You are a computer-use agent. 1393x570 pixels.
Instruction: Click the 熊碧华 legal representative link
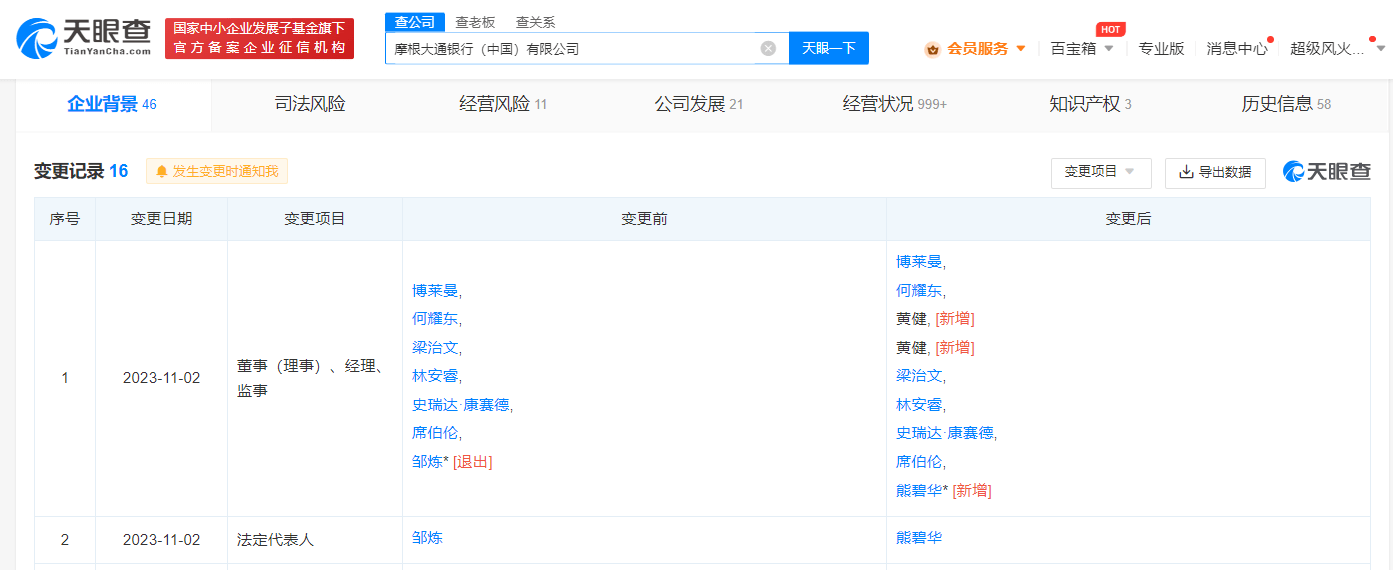tap(919, 538)
